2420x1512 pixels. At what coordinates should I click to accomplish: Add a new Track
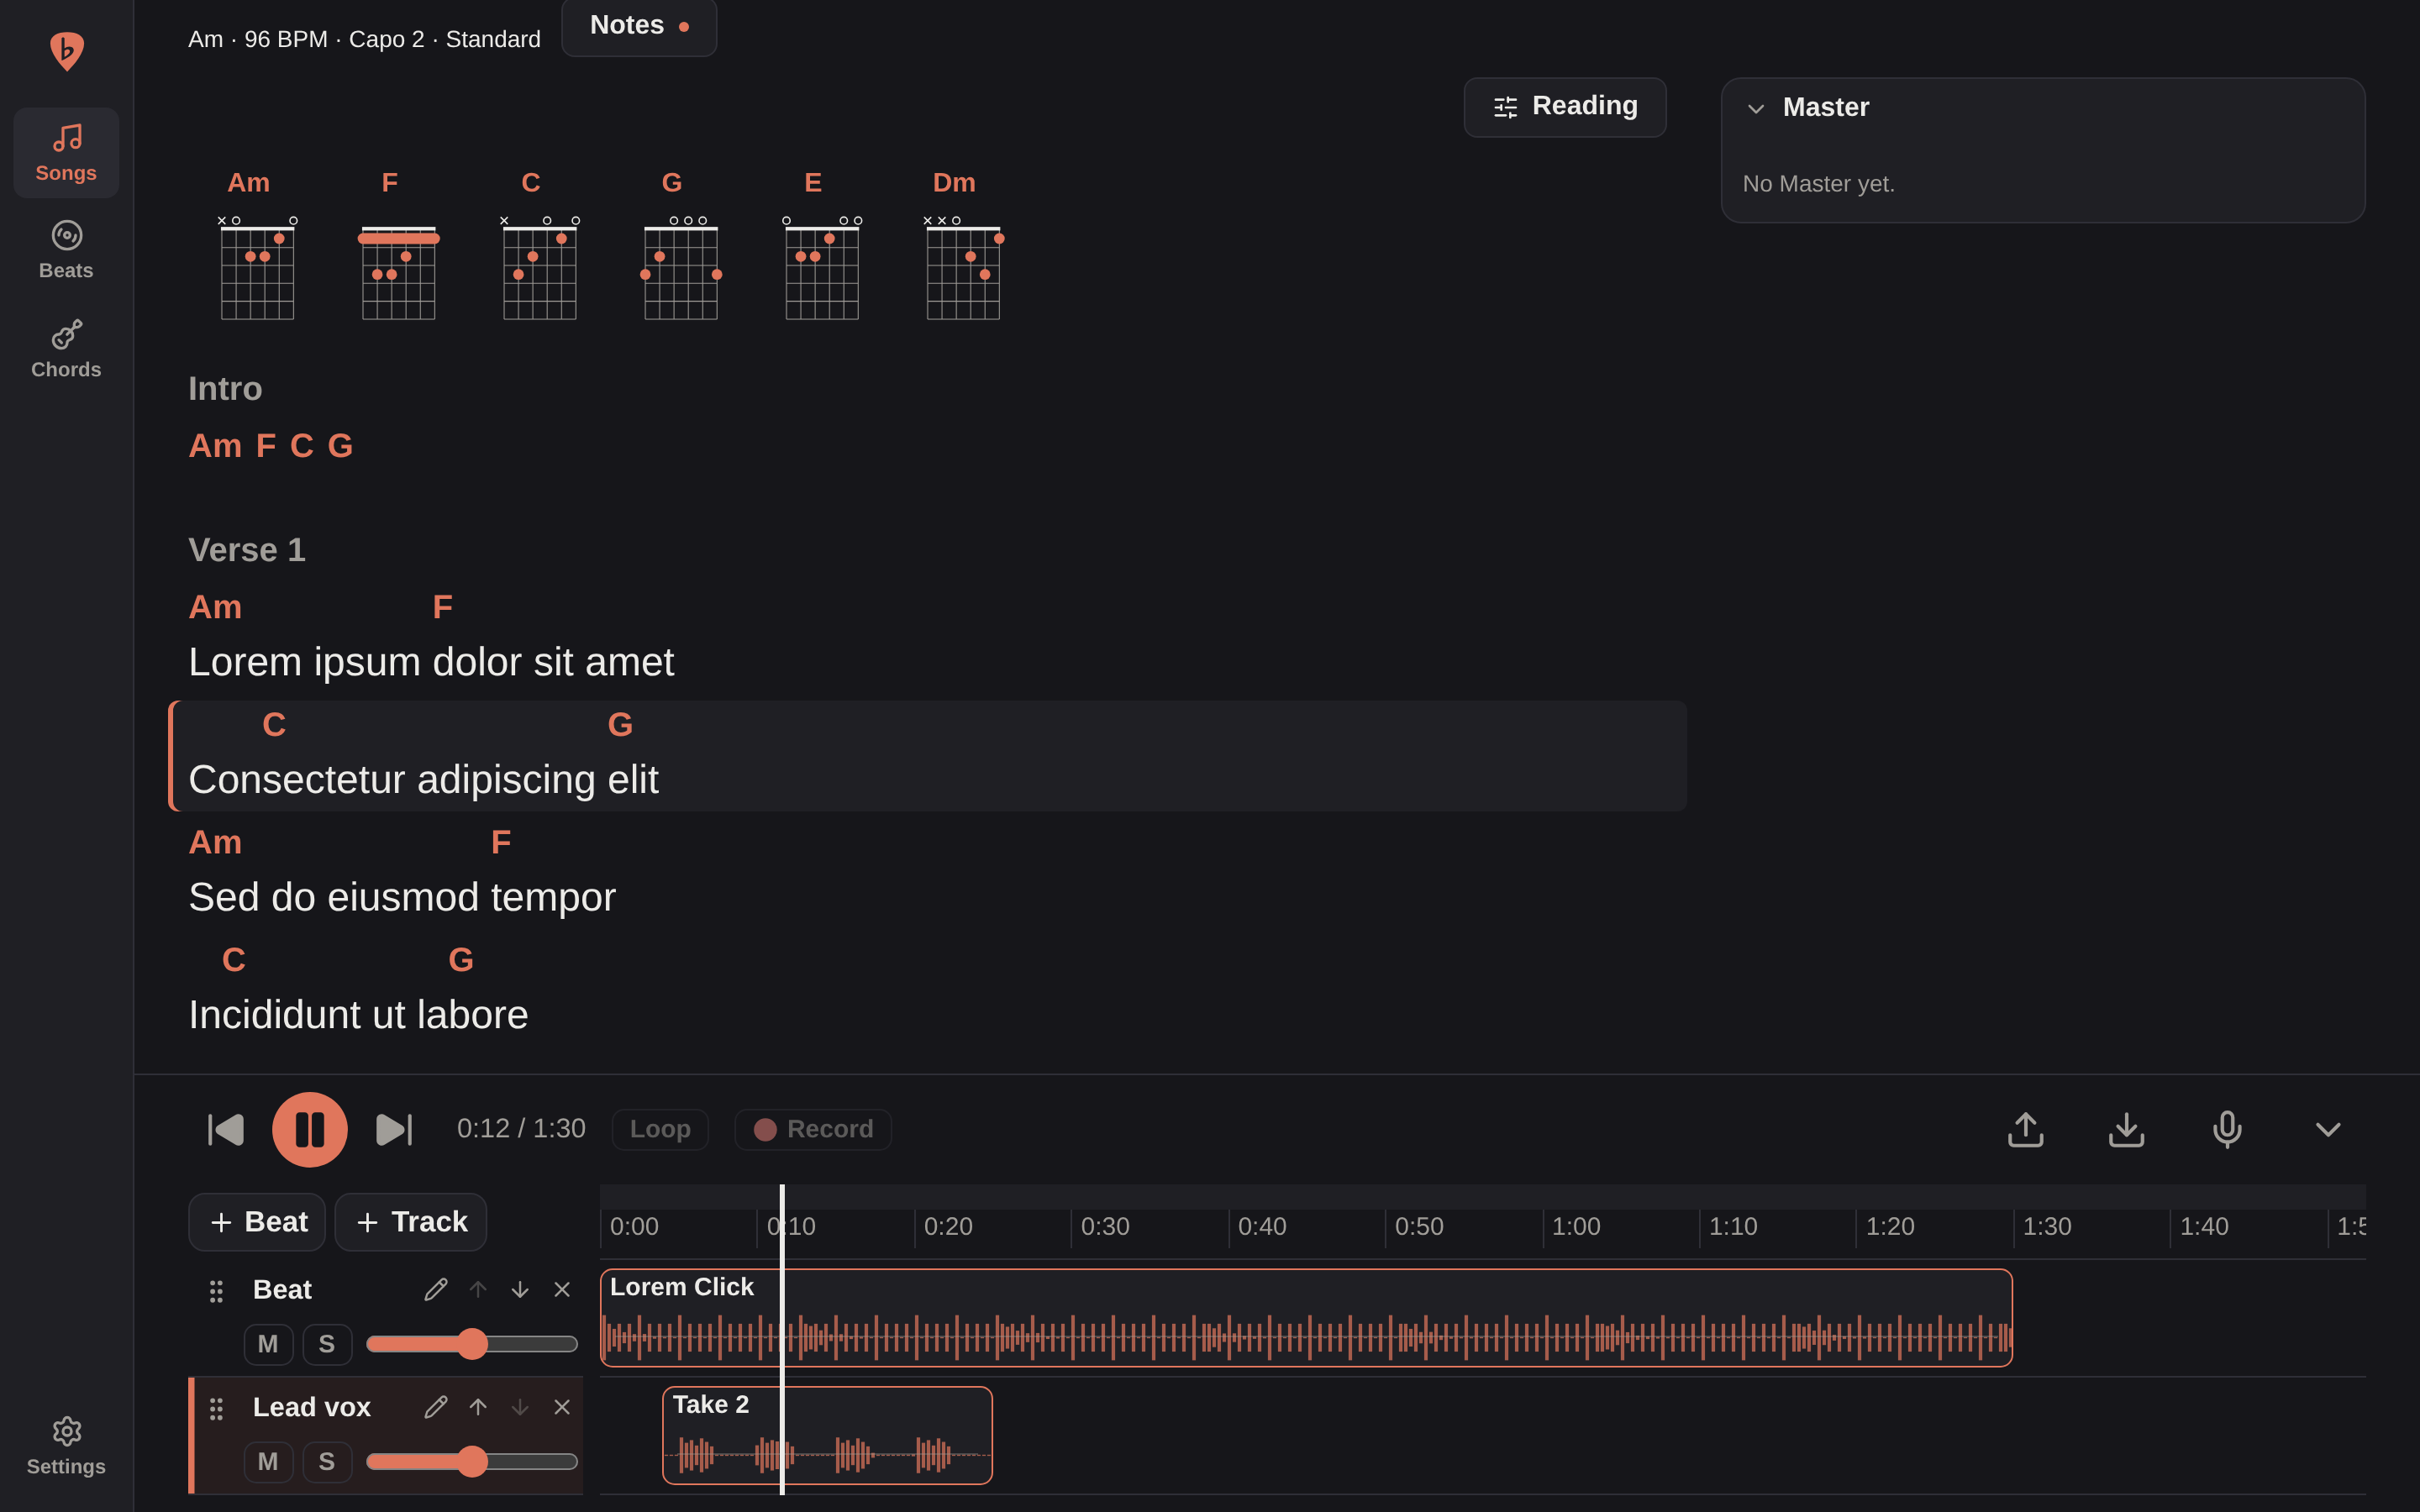(x=411, y=1222)
